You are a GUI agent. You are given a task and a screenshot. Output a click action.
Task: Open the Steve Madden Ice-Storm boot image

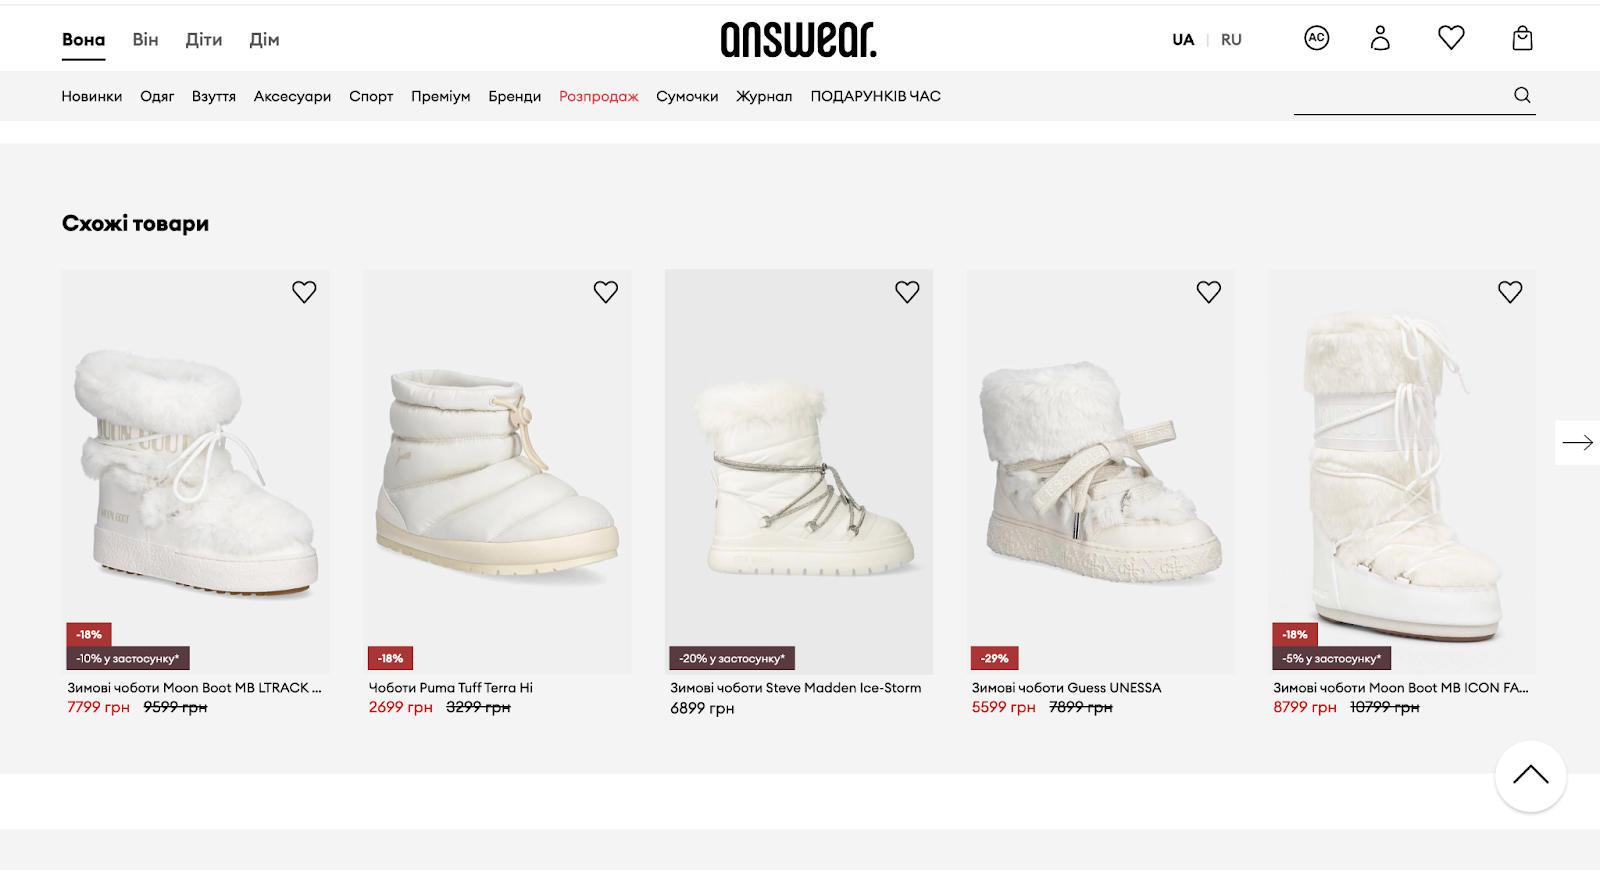[x=799, y=471]
